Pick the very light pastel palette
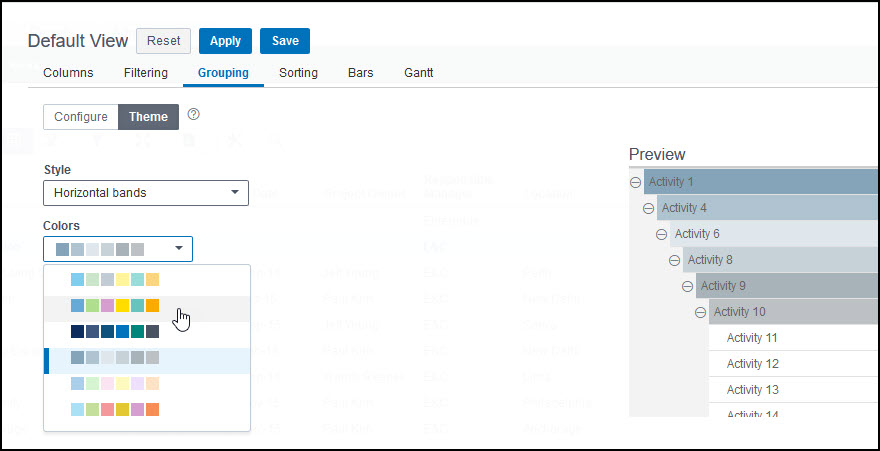Viewport: 880px width, 451px height. point(147,384)
